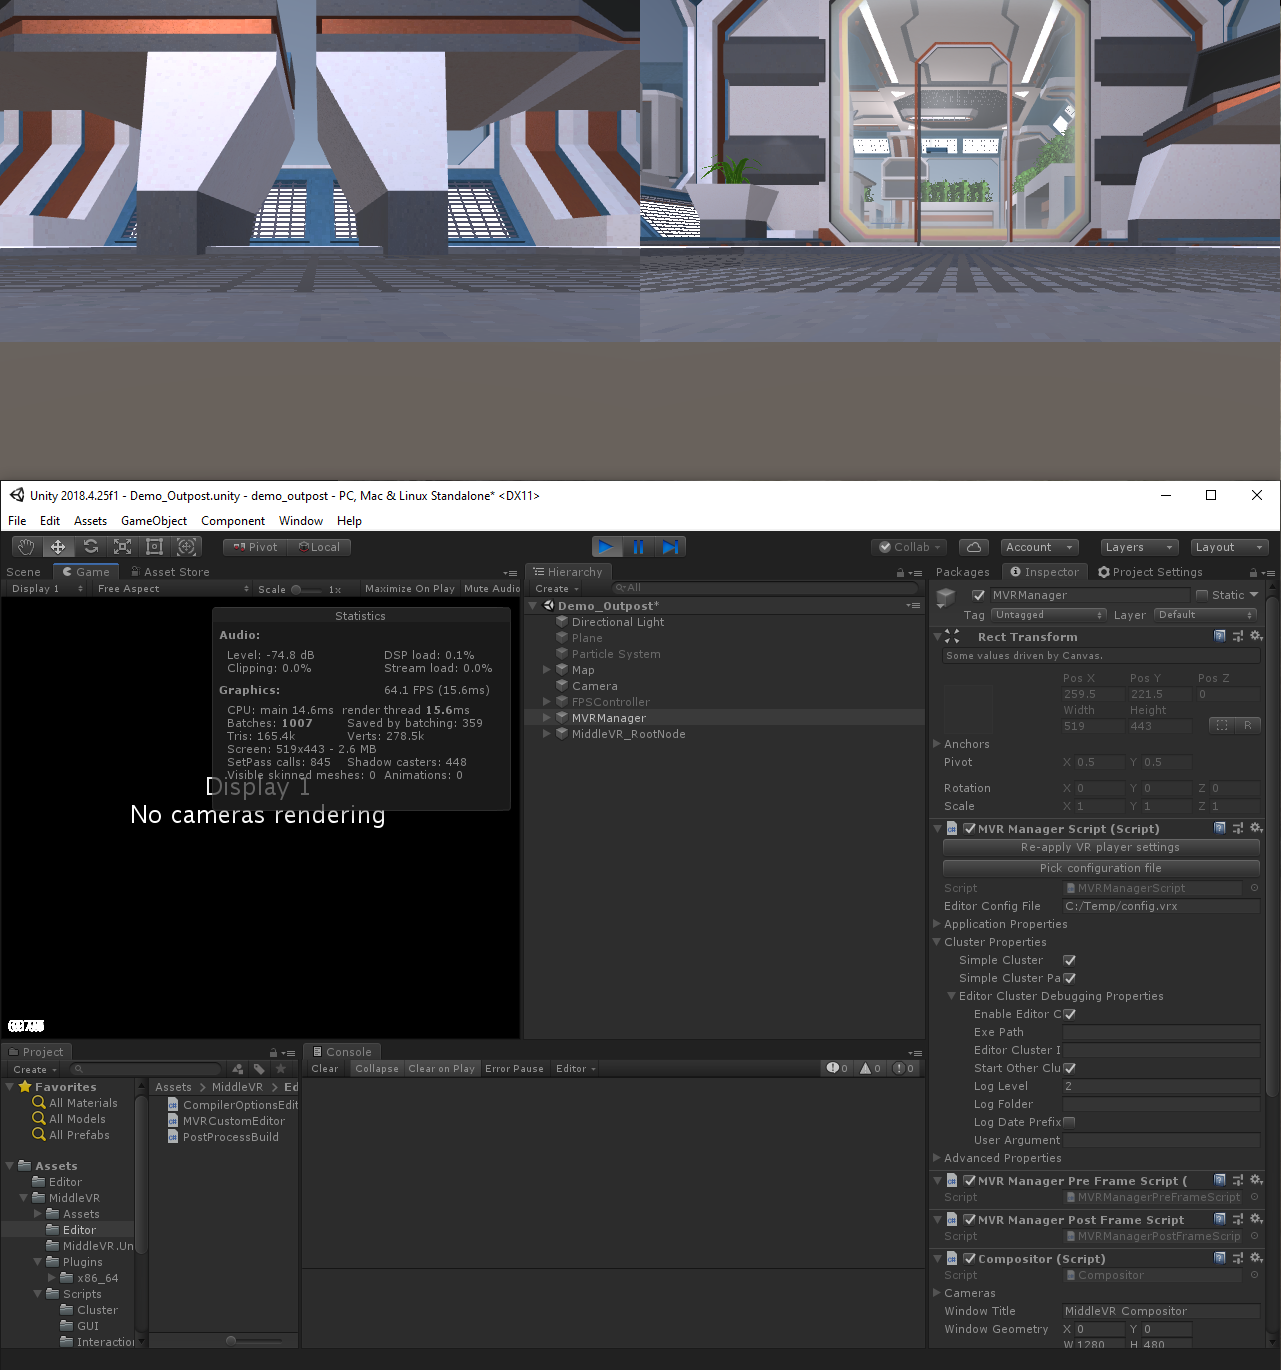1281x1370 pixels.
Task: Click the Inspector lock icon
Action: [x=1253, y=573]
